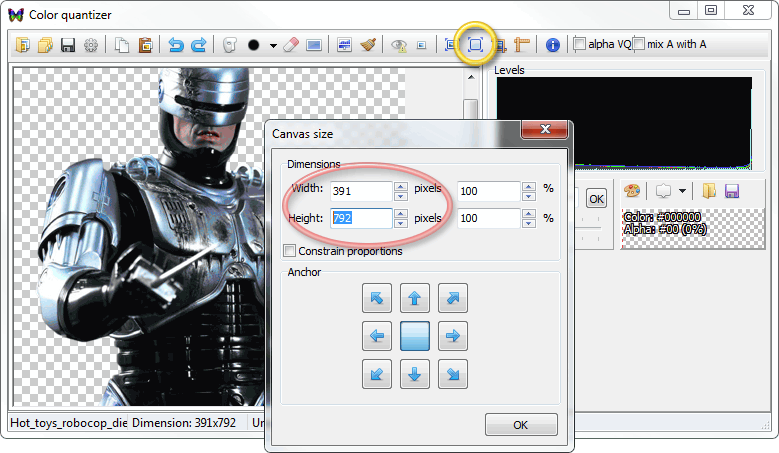
Task: Click the small image thumbnail toolbar icon
Action: click(x=421, y=45)
